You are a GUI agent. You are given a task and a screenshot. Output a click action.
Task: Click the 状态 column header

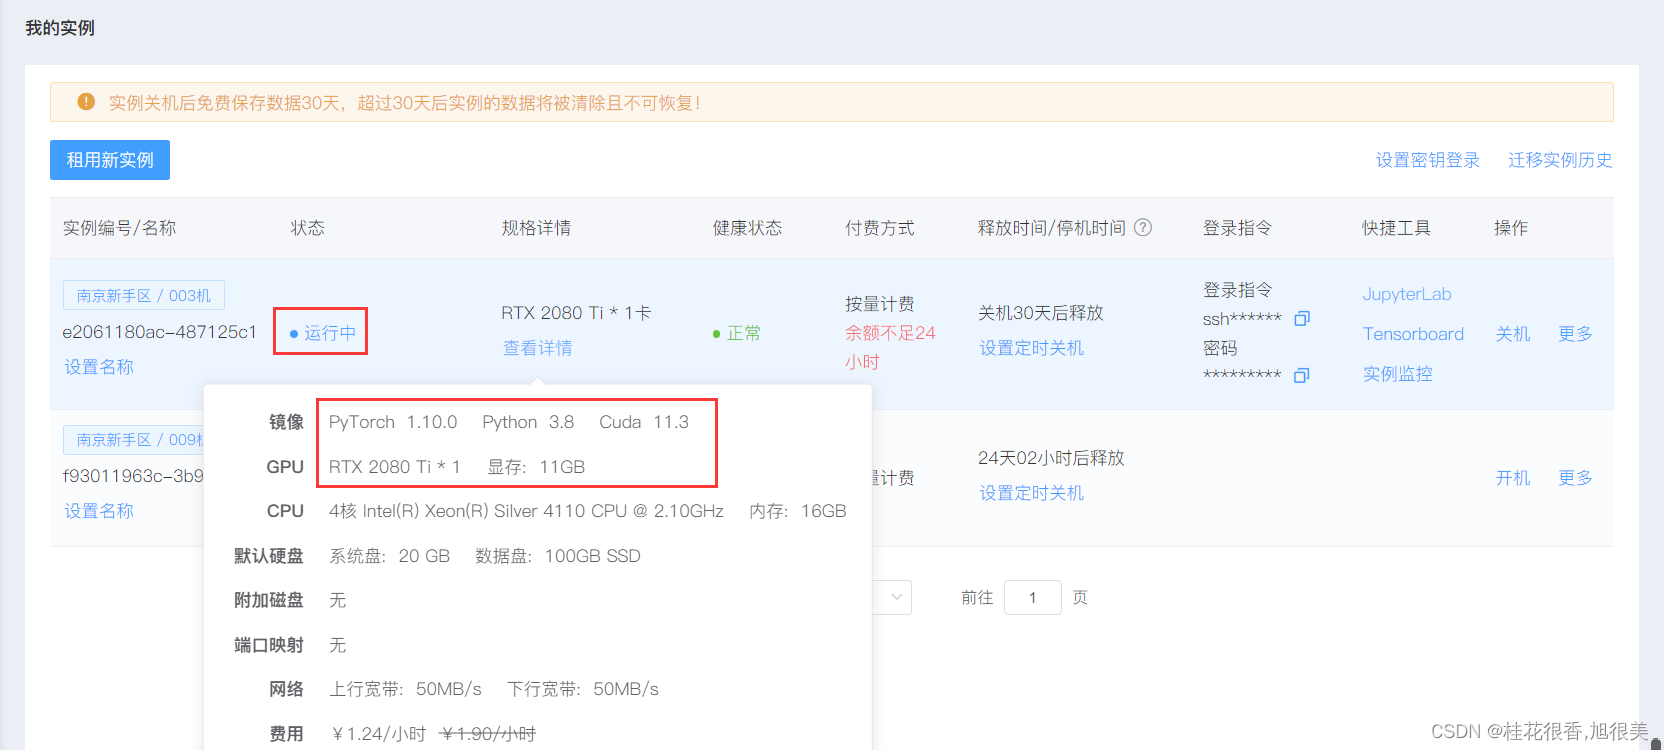307,228
